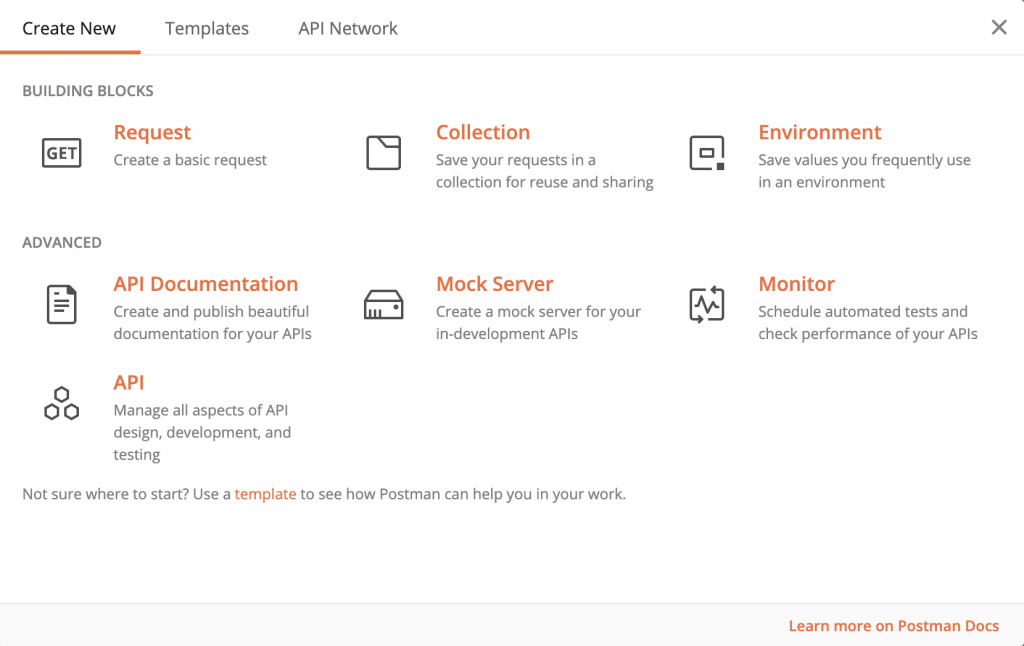This screenshot has width=1024, height=646.
Task: Select the Mock Server heading
Action: point(494,283)
